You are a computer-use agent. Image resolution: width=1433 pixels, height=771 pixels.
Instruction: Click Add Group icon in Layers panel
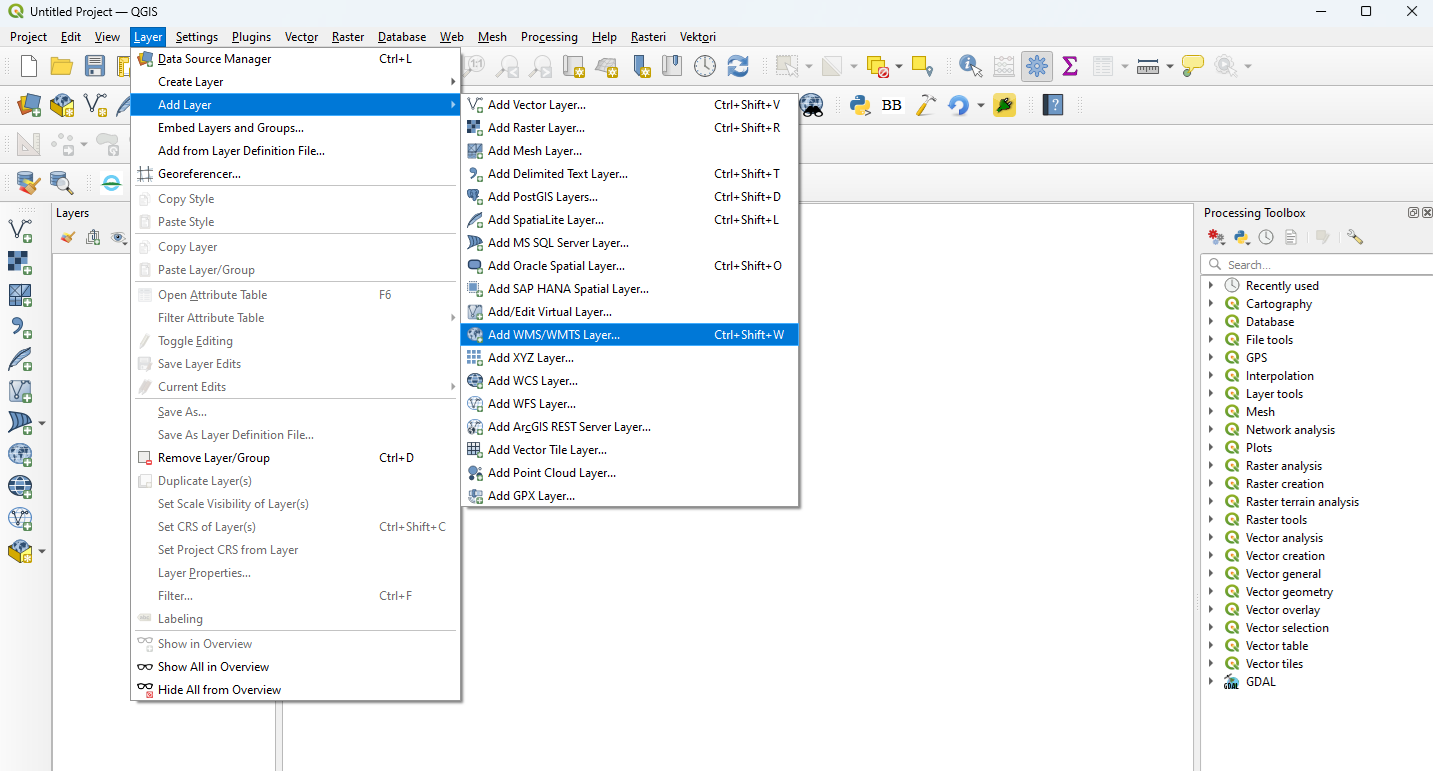(93, 238)
